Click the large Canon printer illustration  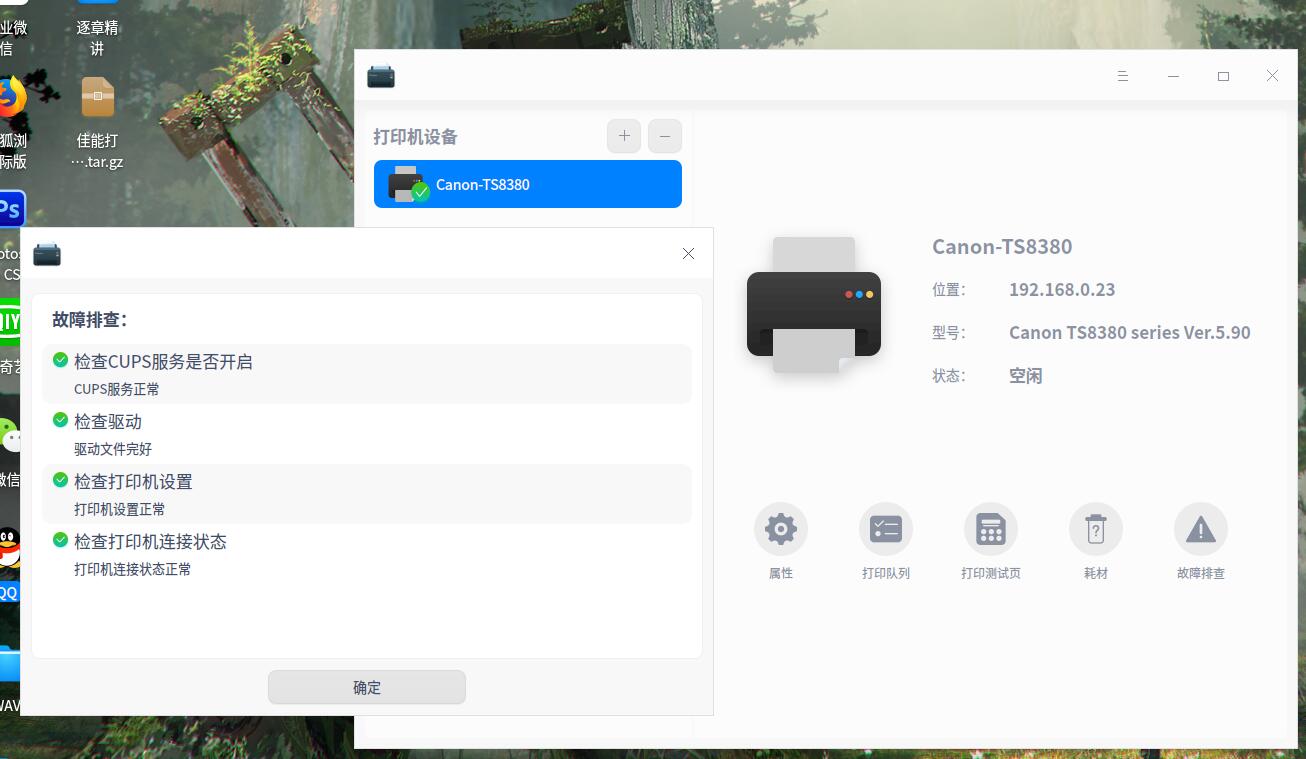(814, 305)
